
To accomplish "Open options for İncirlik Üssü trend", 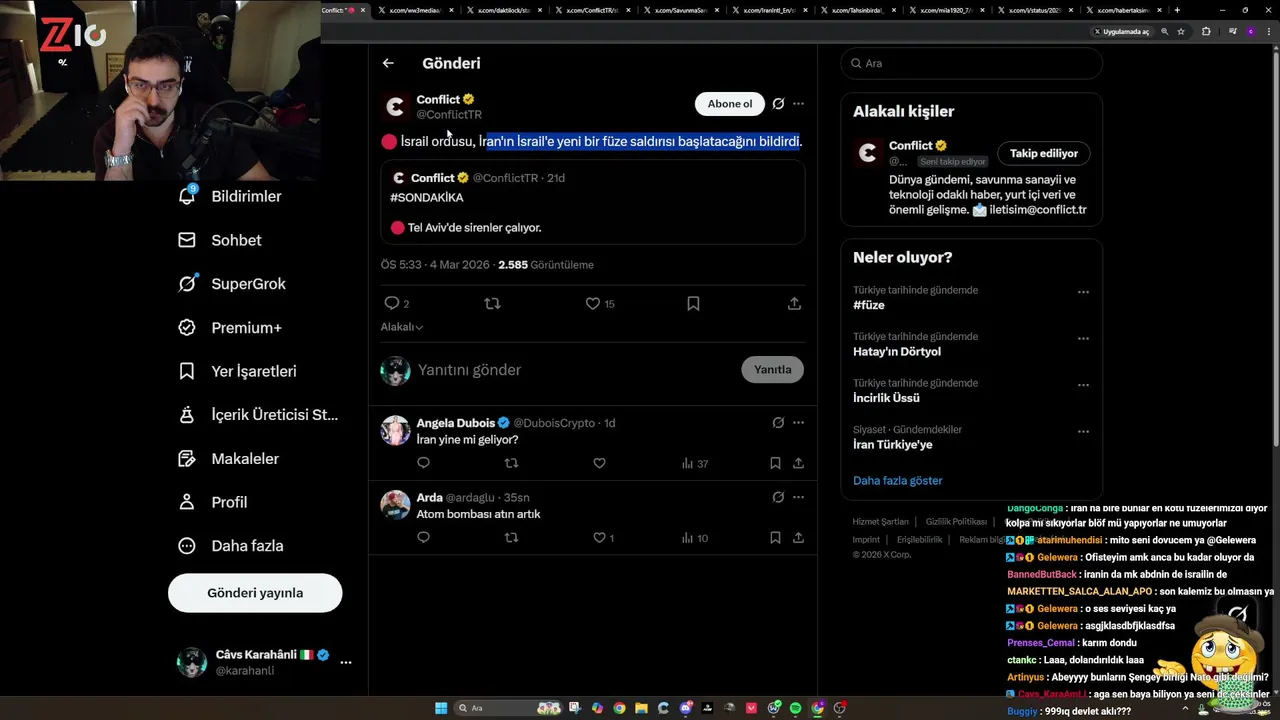I will 1083,385.
